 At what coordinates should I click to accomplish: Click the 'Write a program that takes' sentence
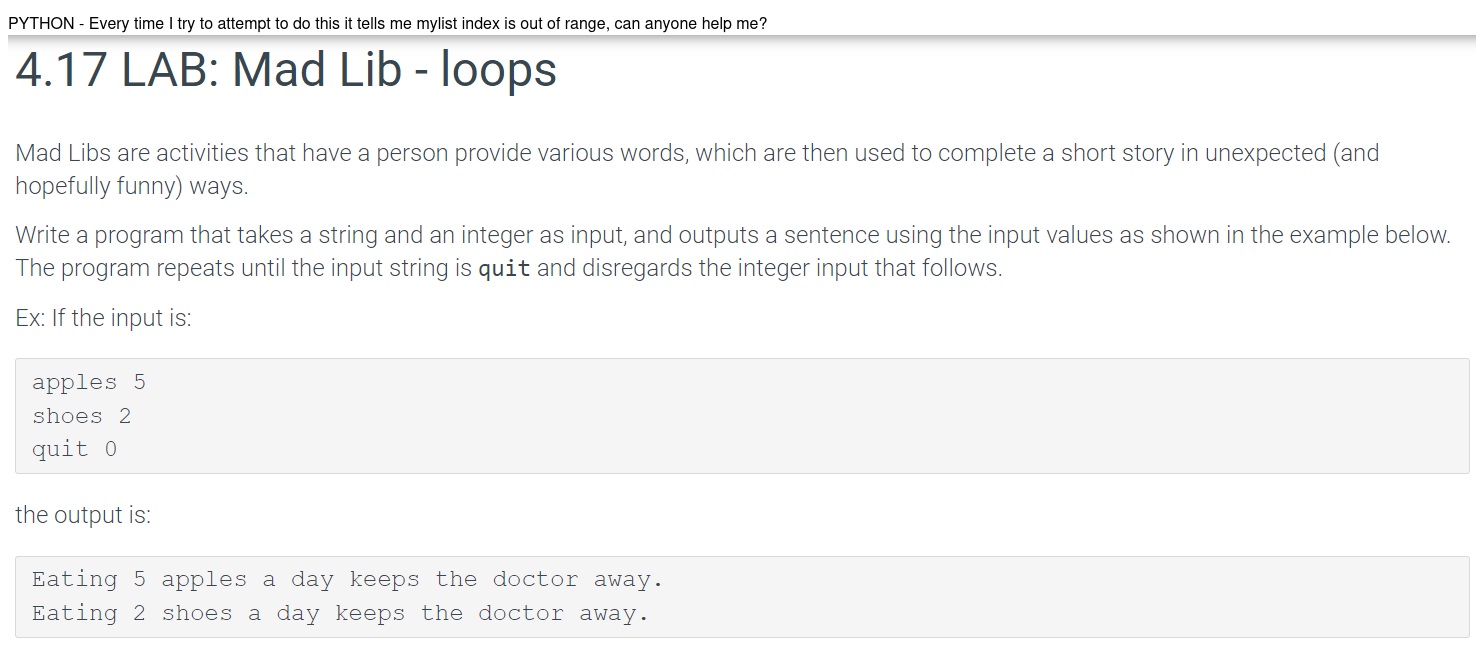[x=733, y=236]
